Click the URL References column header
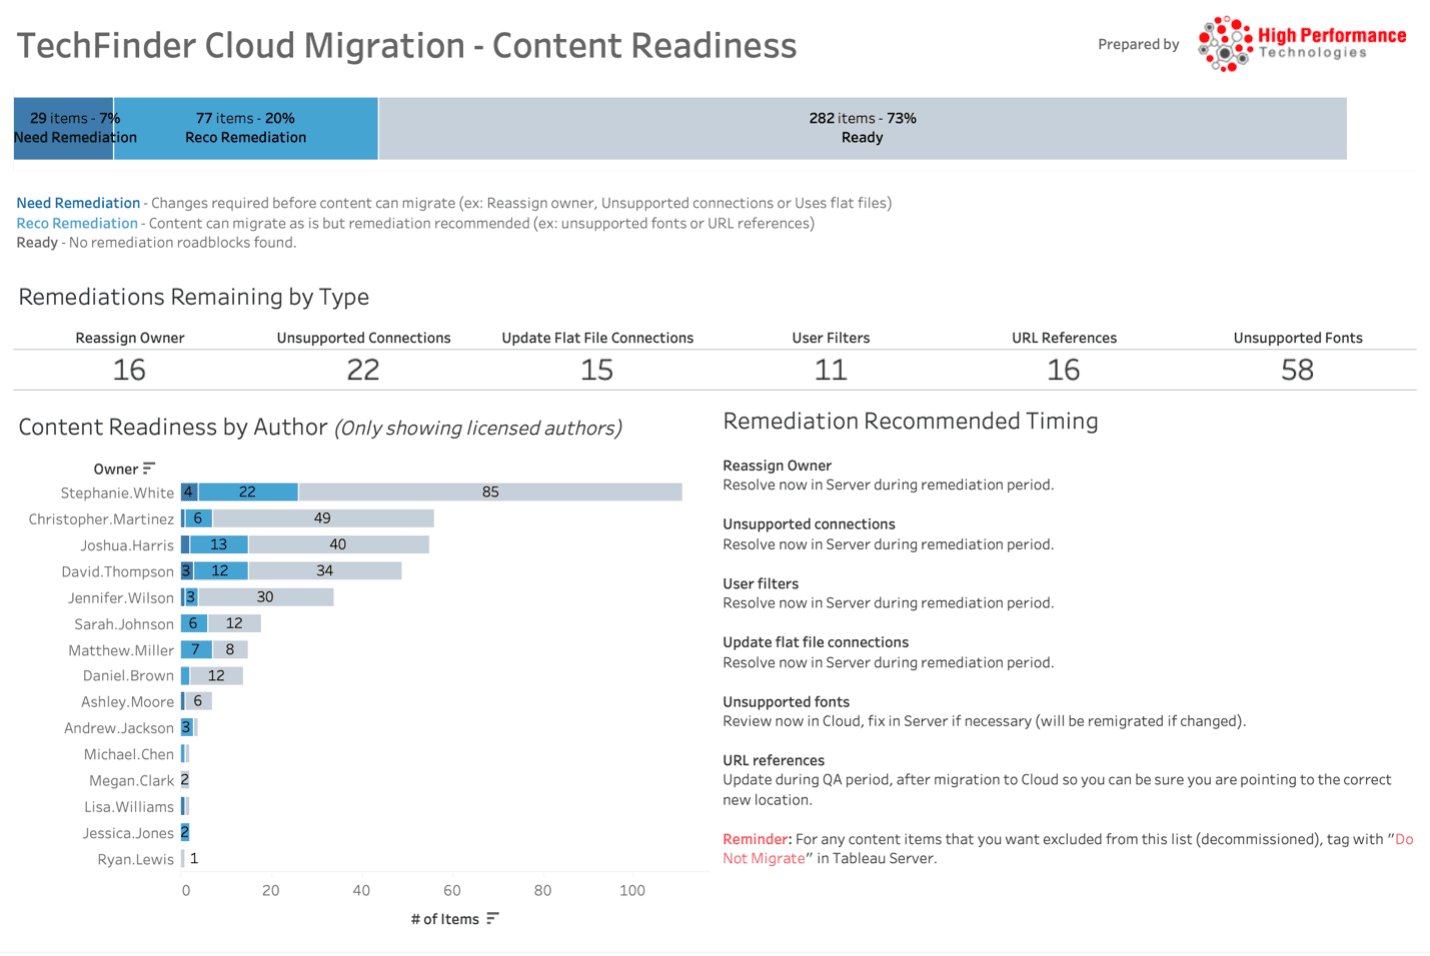The width and height of the screenshot is (1430, 956). [1063, 338]
